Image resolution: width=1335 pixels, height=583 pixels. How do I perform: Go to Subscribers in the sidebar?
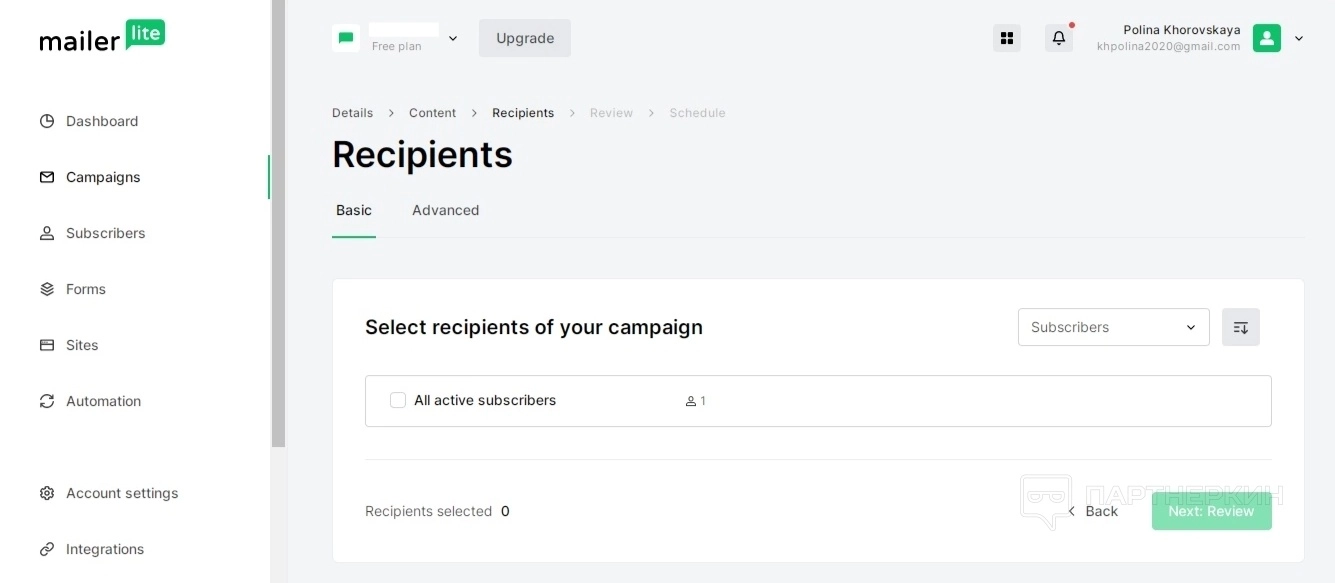click(x=105, y=233)
